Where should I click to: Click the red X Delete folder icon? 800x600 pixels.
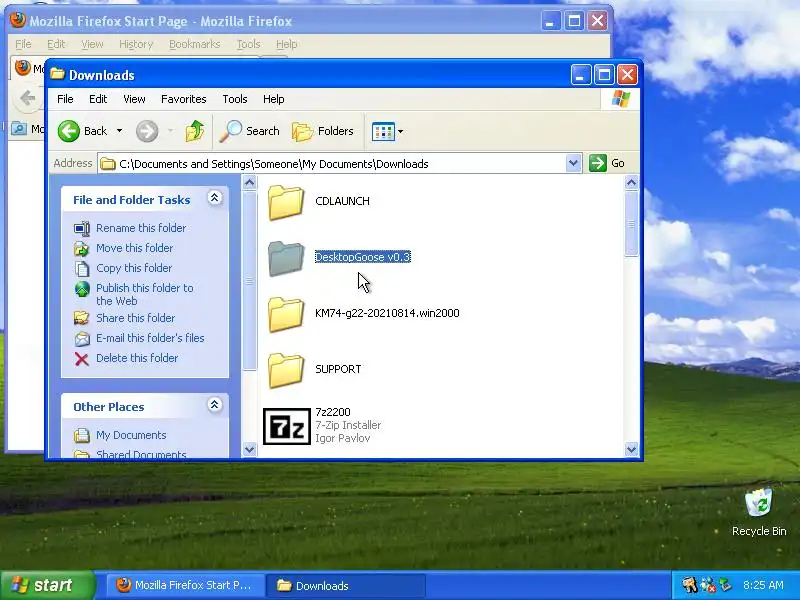[x=82, y=359]
